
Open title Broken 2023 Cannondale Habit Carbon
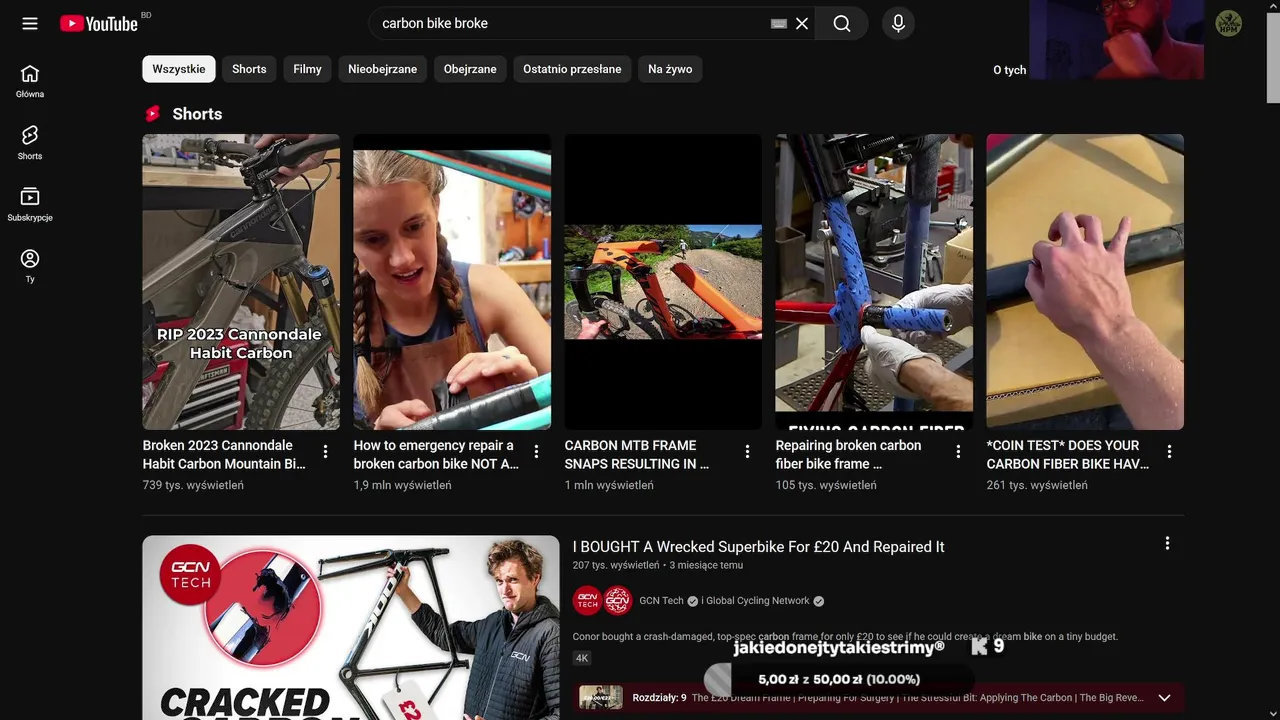[x=224, y=454]
